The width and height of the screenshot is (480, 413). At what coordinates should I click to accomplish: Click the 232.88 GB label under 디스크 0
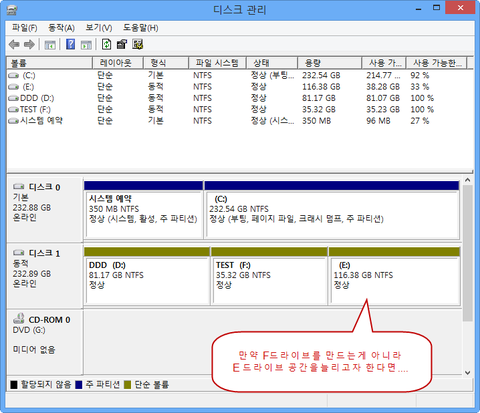point(32,208)
